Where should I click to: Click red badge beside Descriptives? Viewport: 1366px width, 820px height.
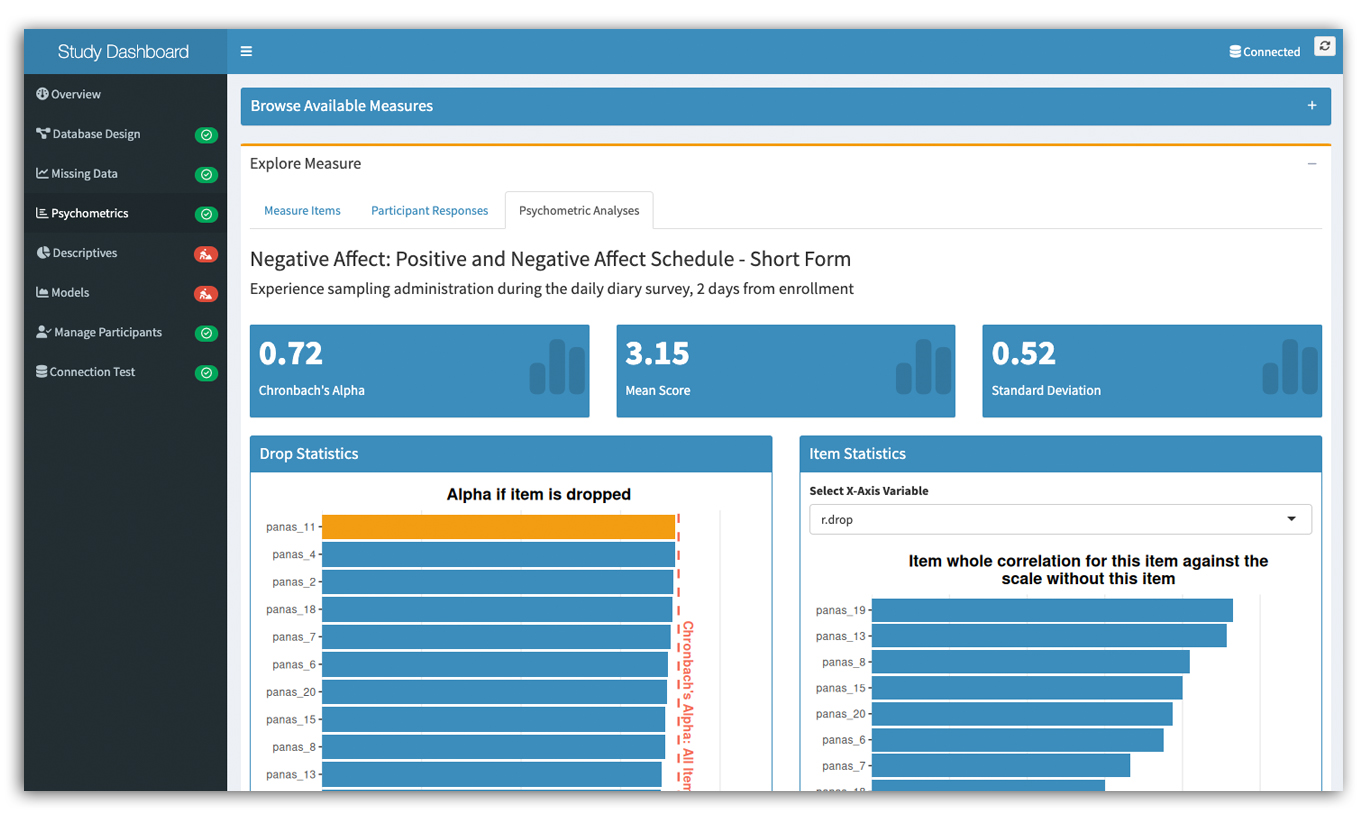206,254
